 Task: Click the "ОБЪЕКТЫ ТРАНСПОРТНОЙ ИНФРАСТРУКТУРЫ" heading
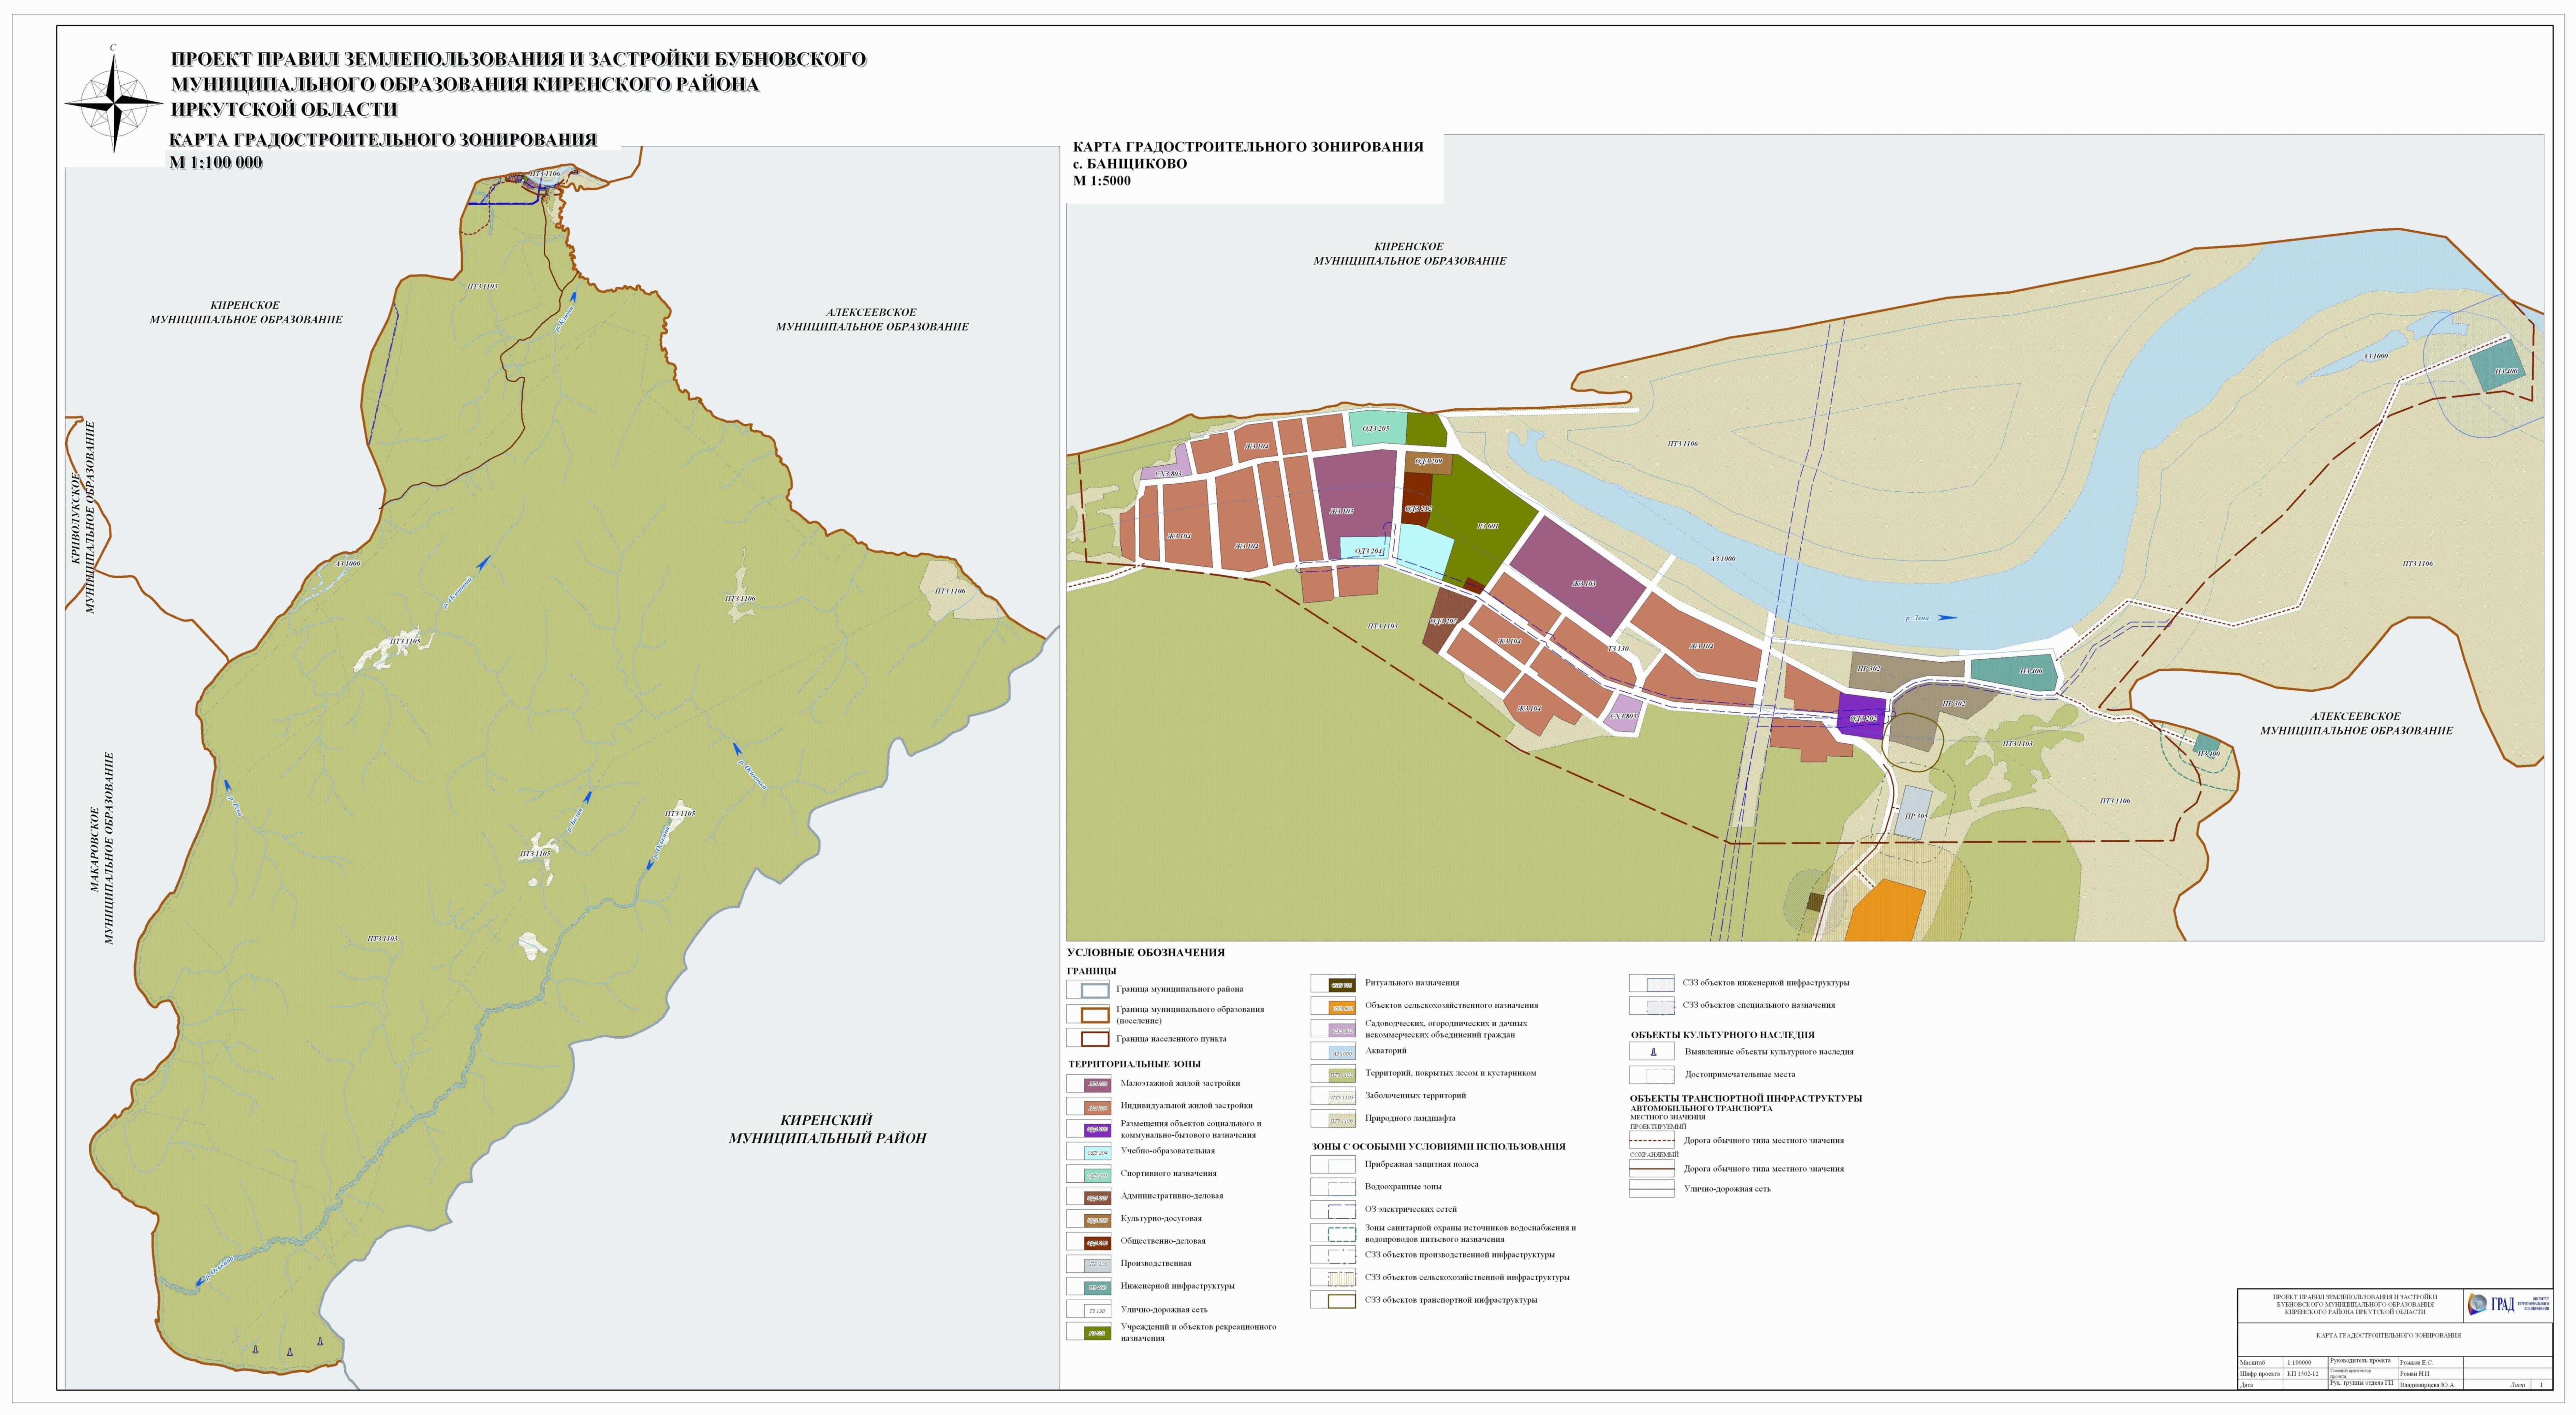pyautogui.click(x=1746, y=1098)
